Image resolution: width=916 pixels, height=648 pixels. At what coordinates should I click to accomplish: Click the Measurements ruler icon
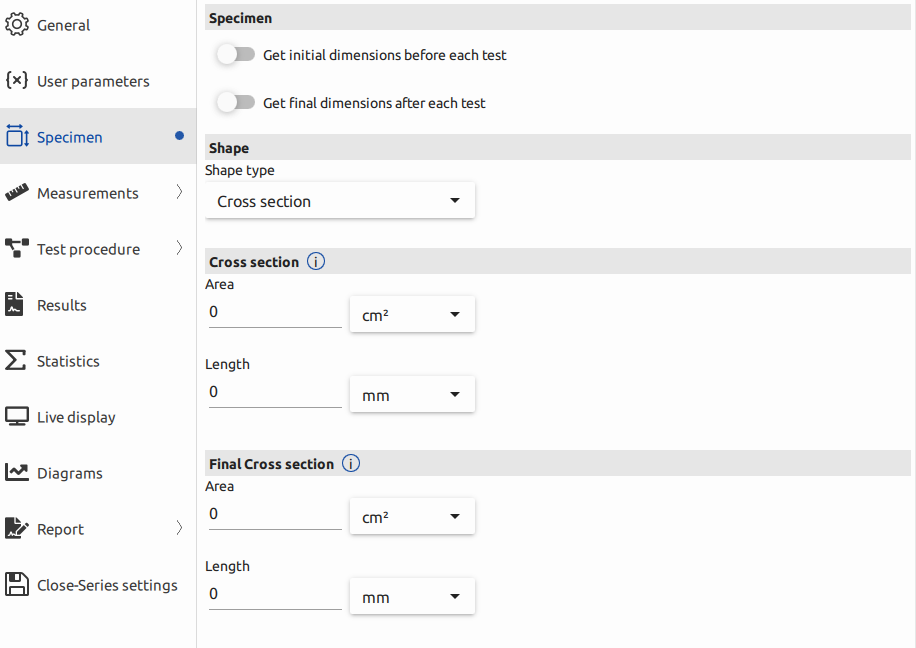[x=17, y=193]
